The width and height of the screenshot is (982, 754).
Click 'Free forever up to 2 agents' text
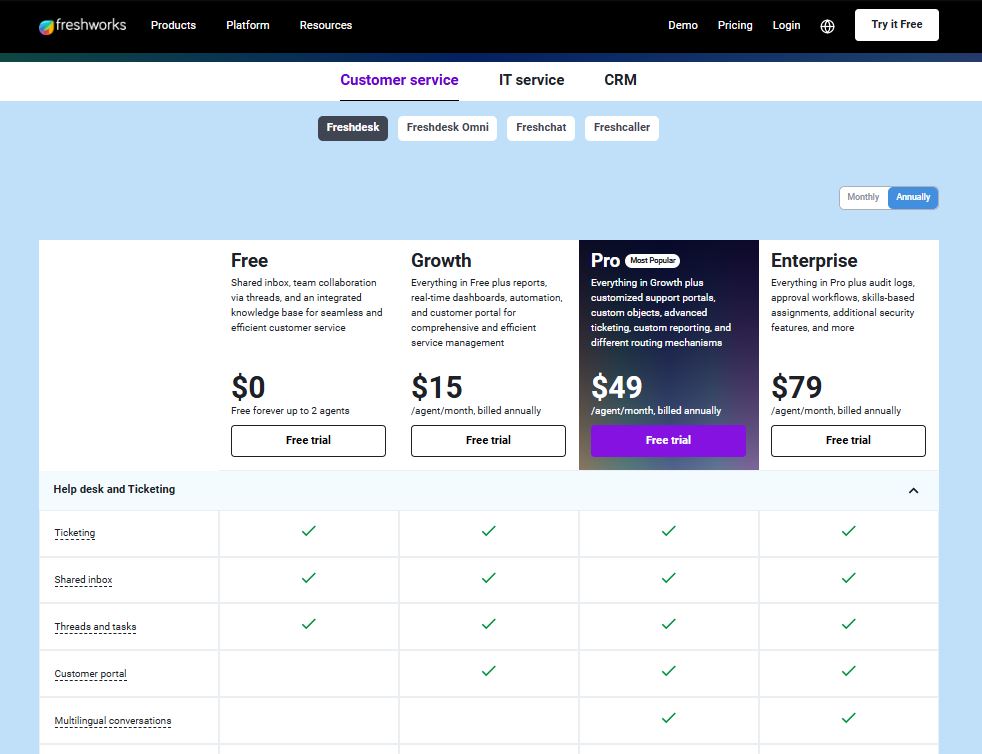coord(290,411)
